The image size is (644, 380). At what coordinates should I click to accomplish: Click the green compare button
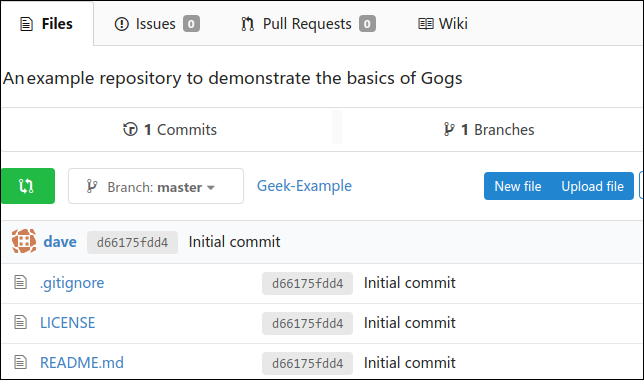(28, 186)
